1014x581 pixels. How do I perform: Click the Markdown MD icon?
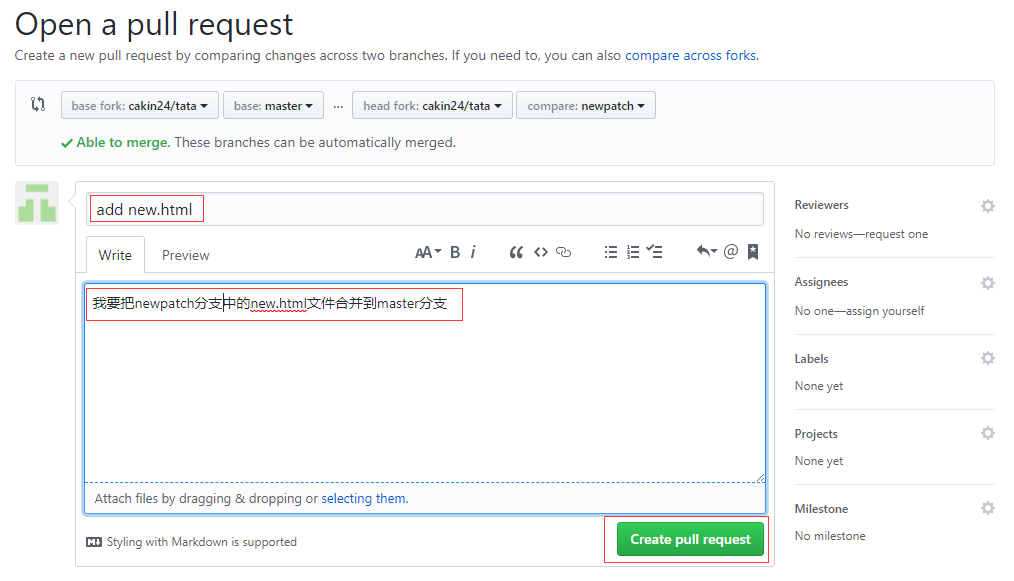click(94, 542)
